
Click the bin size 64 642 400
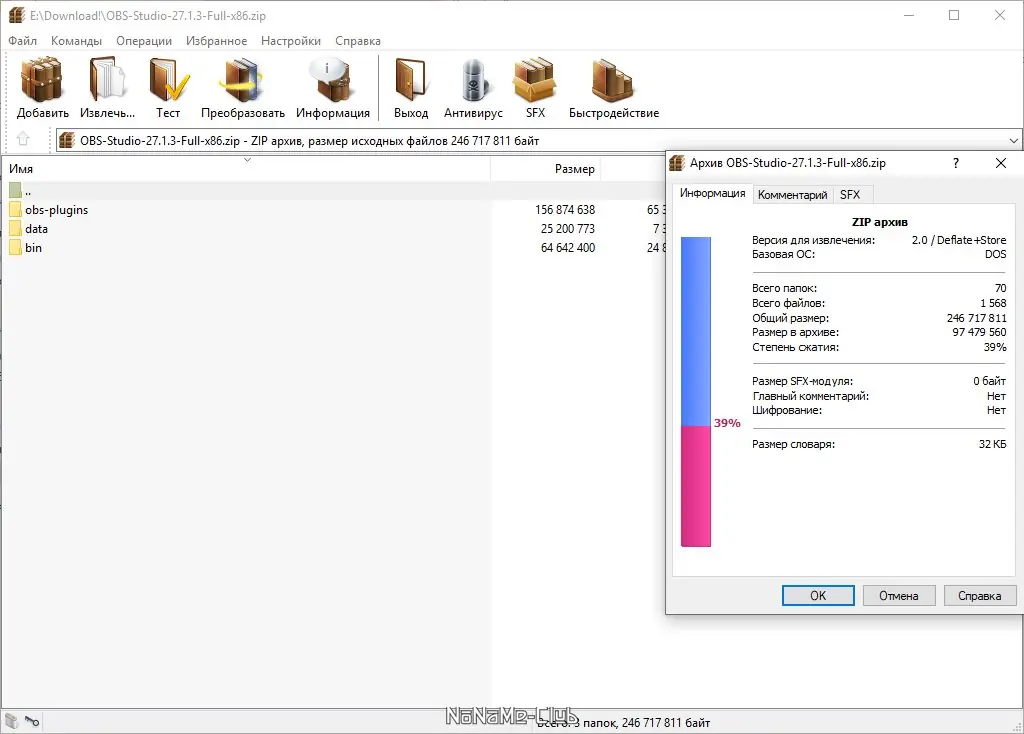(x=568, y=247)
